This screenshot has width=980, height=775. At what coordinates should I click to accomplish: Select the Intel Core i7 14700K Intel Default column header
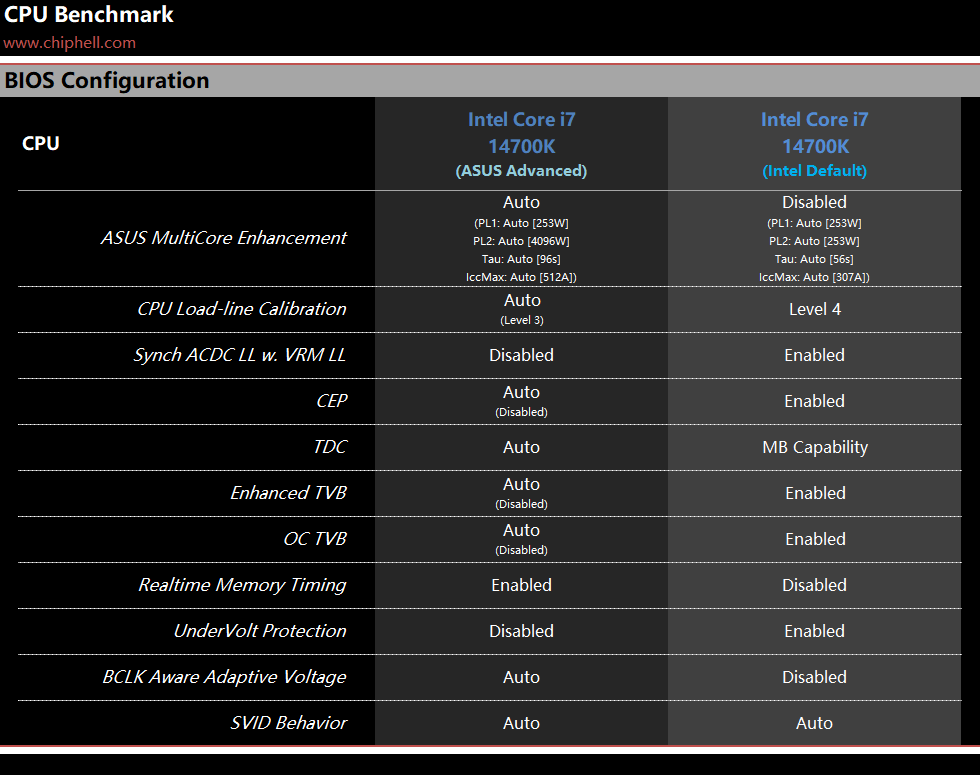click(x=814, y=144)
